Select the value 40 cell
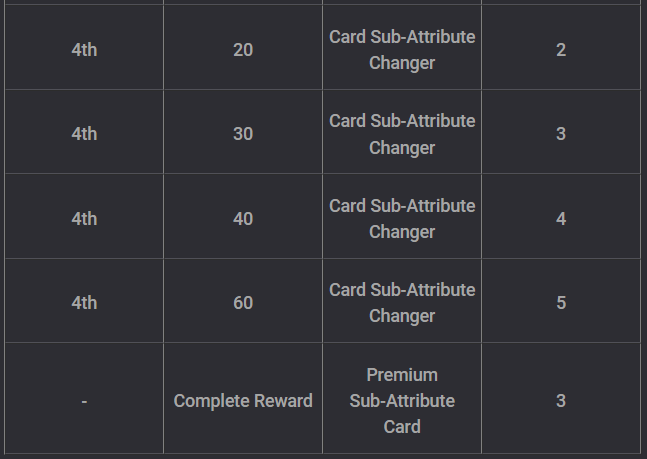 tap(243, 218)
